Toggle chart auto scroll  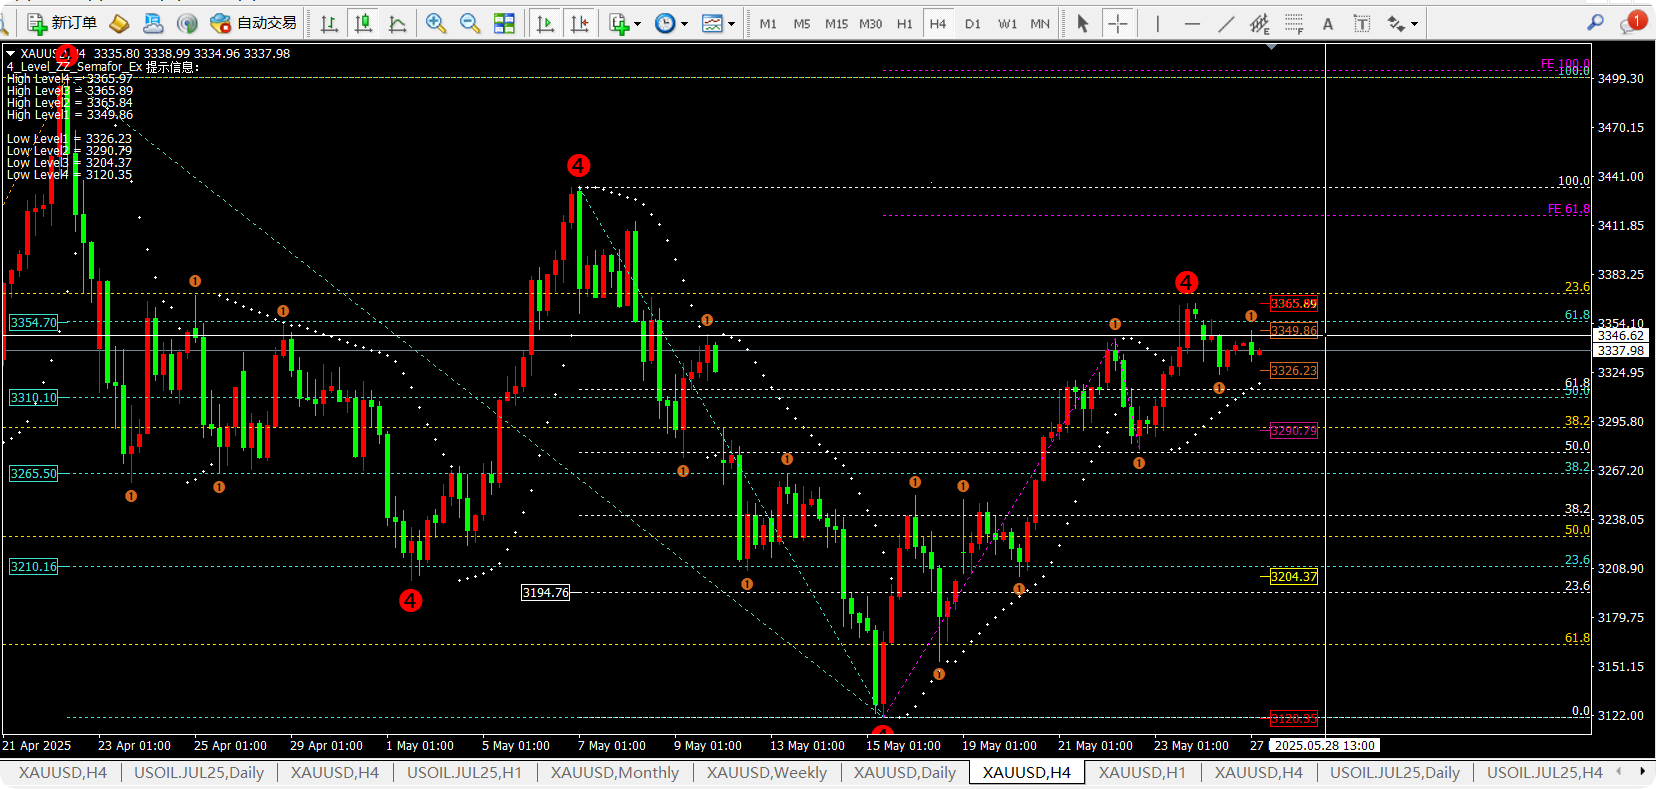[x=545, y=23]
